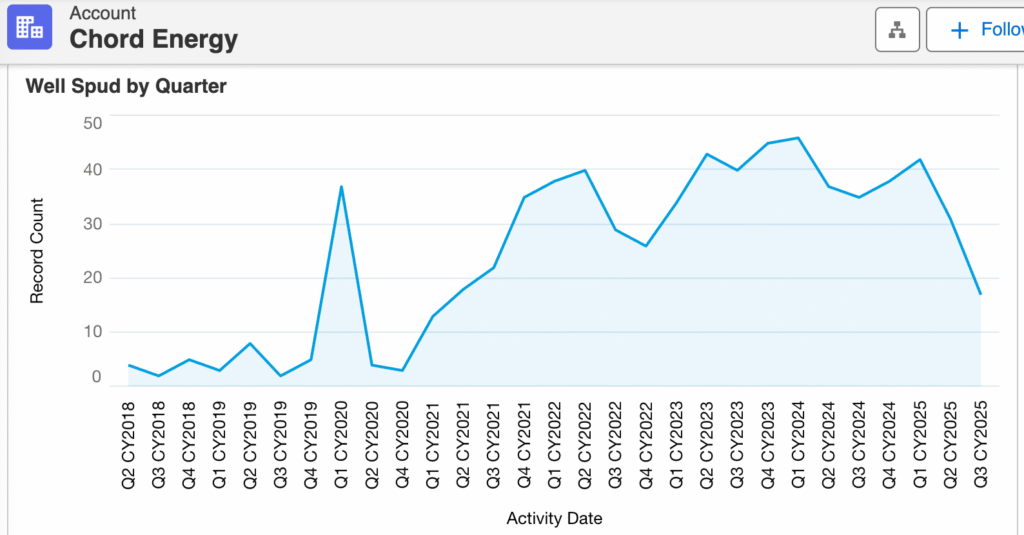Click the Q1 CY2024 axis label
The image size is (1024, 535).
tap(798, 446)
